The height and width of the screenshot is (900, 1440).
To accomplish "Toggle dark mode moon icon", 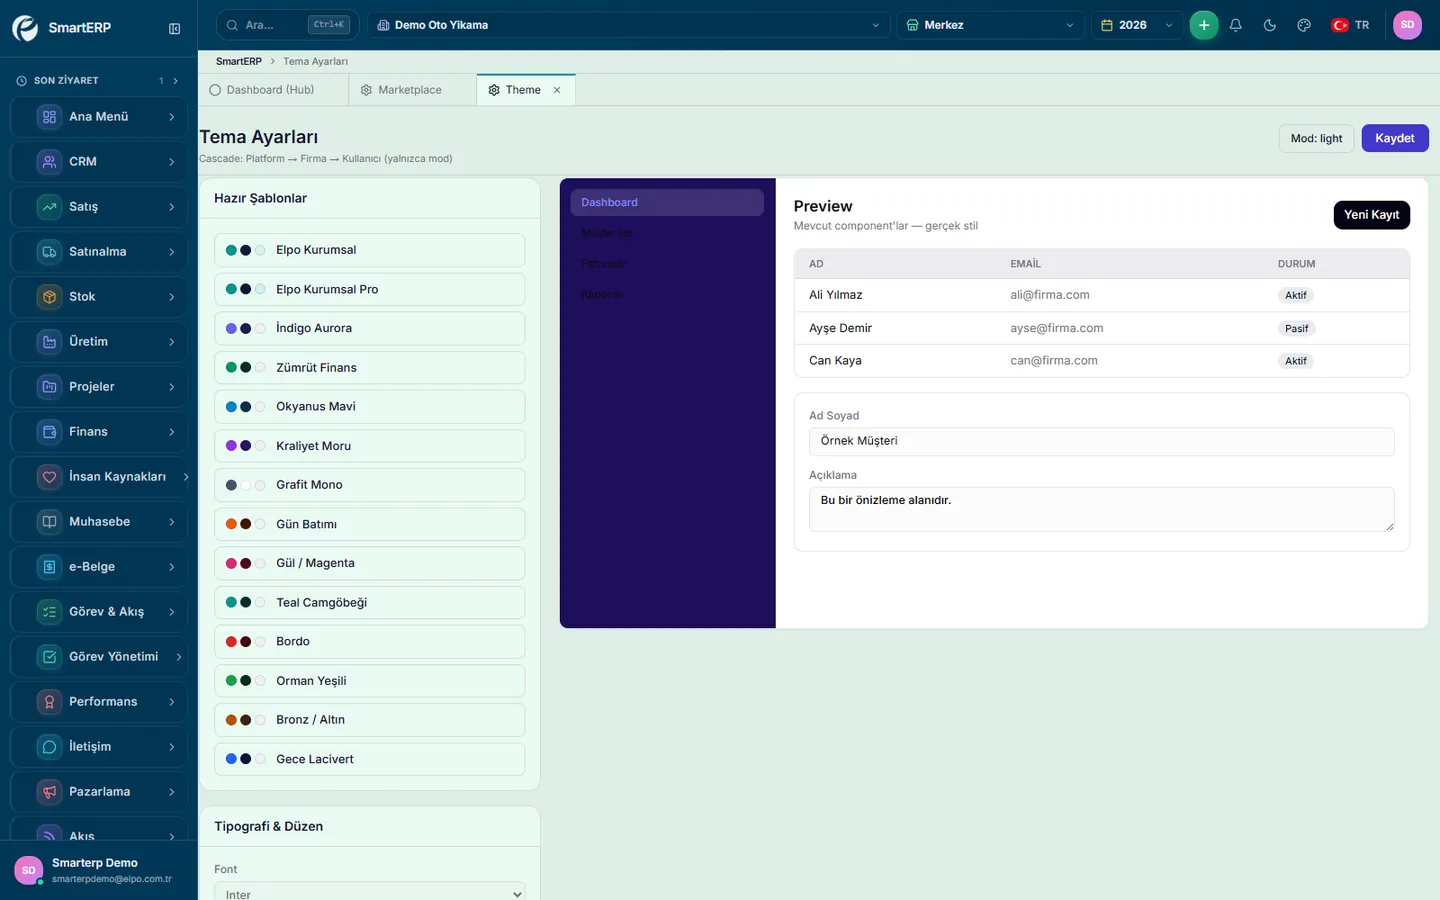I will [x=1270, y=25].
